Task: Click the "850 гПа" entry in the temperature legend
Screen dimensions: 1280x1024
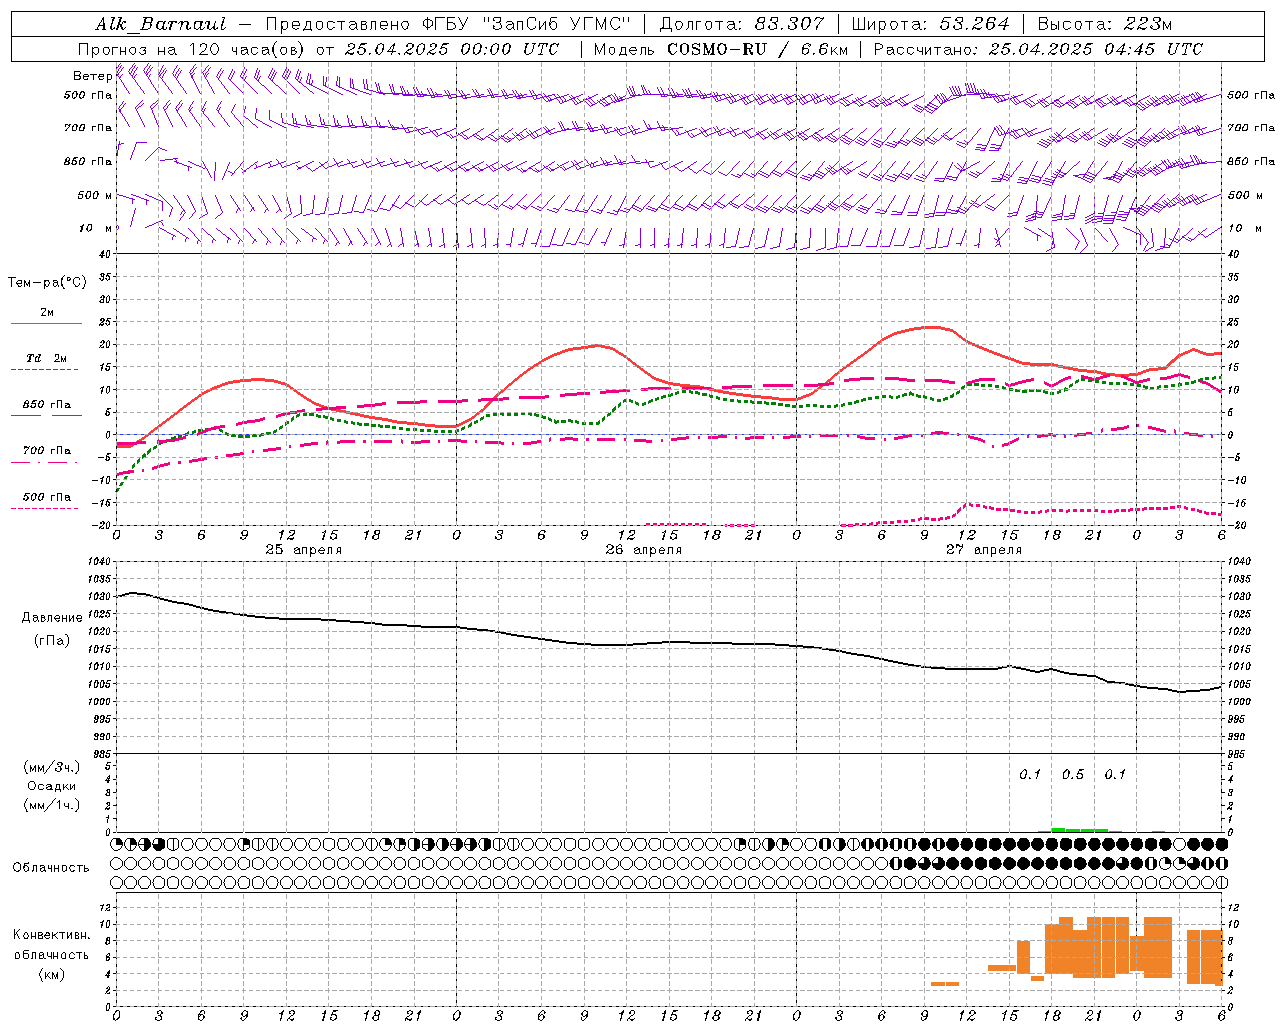Action: pos(47,405)
